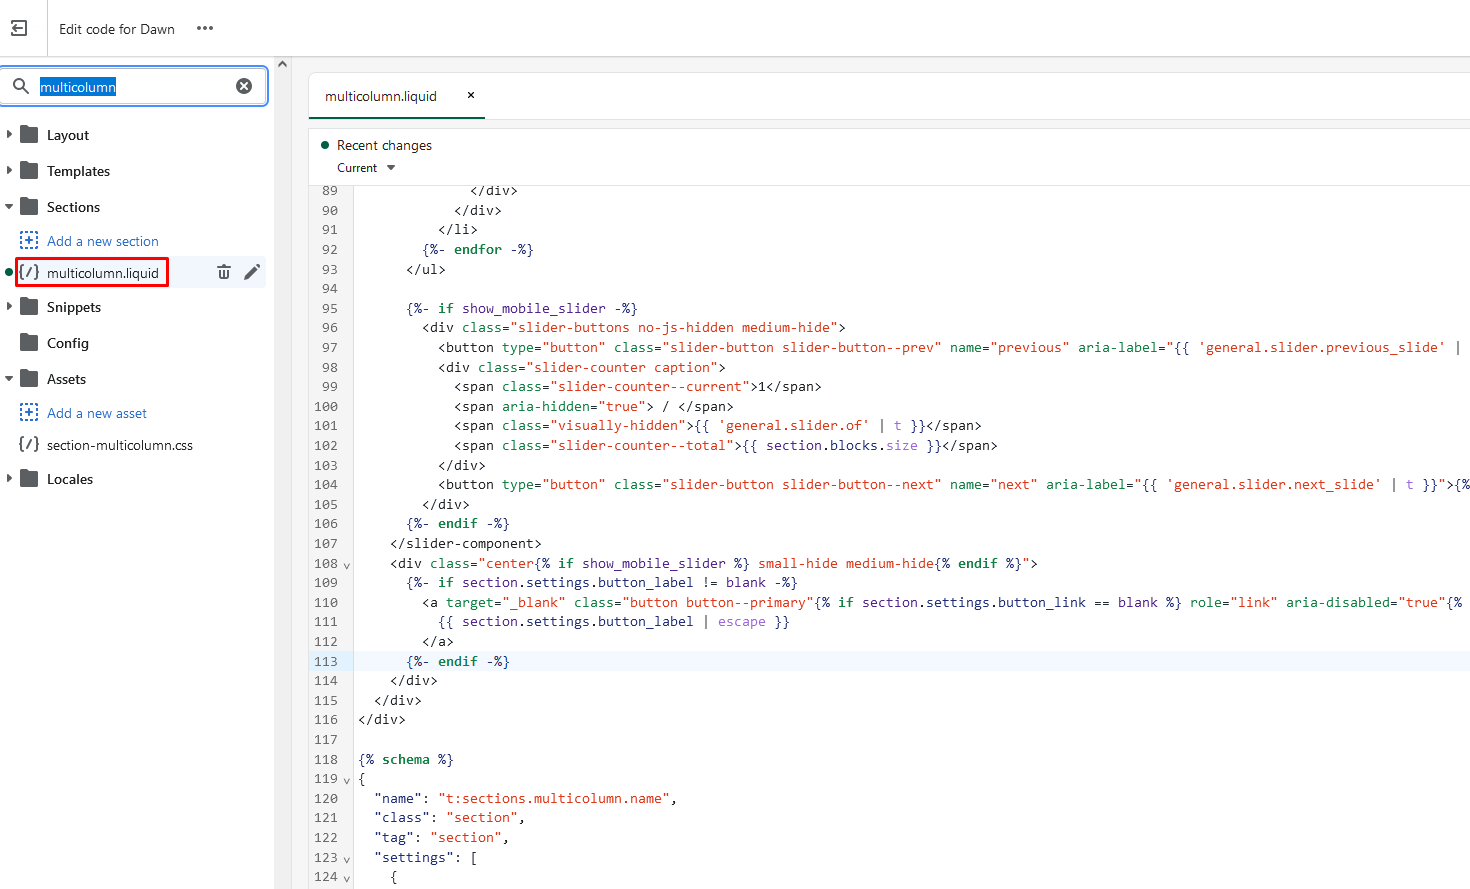Viewport: 1470px width, 889px height.
Task: Open the Current version dropdown
Action: 366,168
